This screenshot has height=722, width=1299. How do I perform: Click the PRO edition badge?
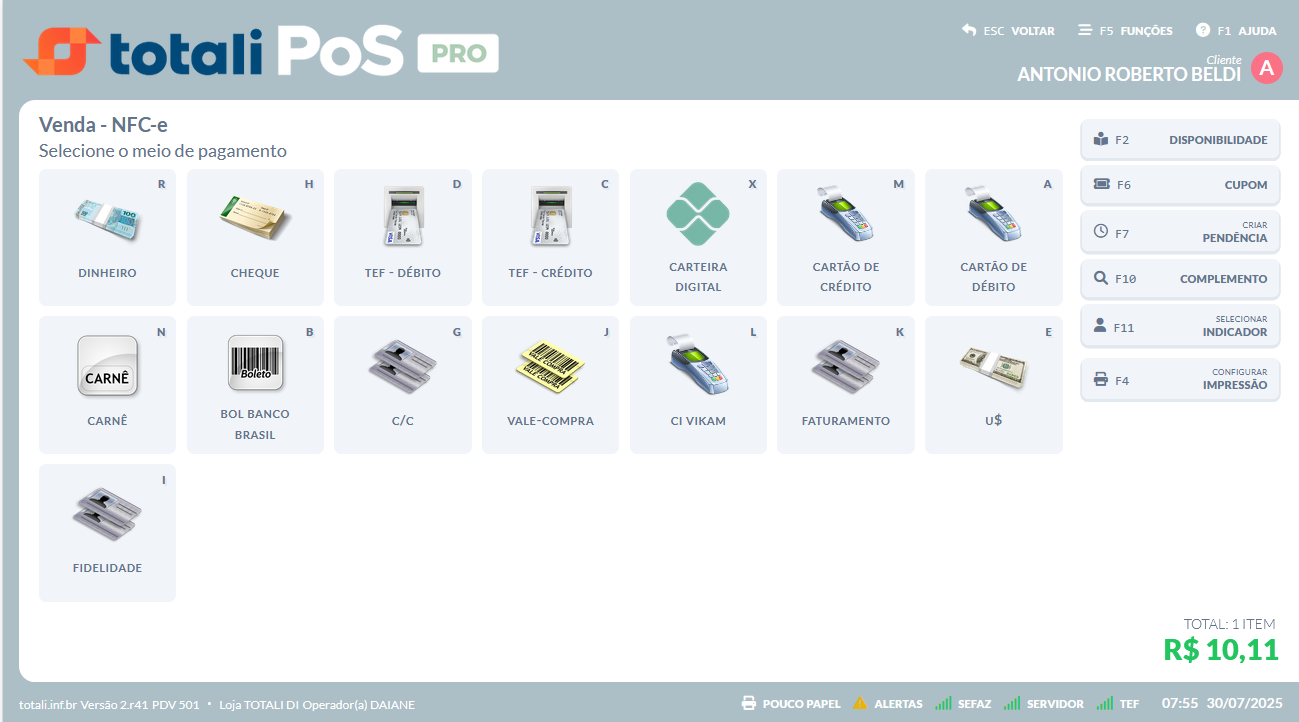(458, 53)
